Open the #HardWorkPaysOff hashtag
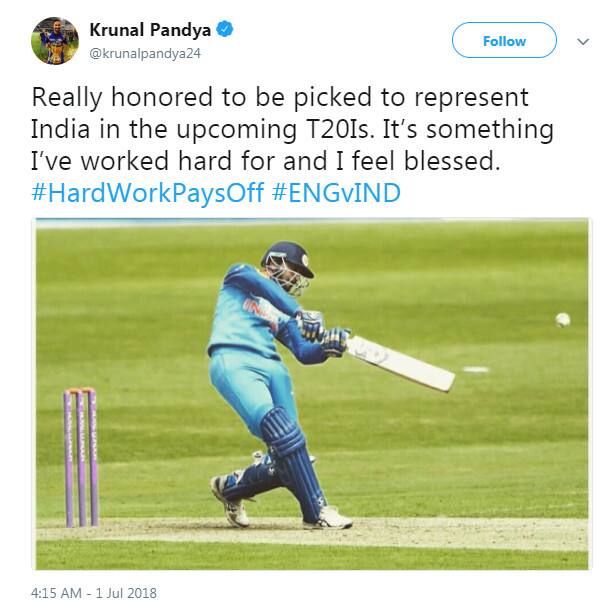Screen dimensions: 616x612 click(148, 193)
